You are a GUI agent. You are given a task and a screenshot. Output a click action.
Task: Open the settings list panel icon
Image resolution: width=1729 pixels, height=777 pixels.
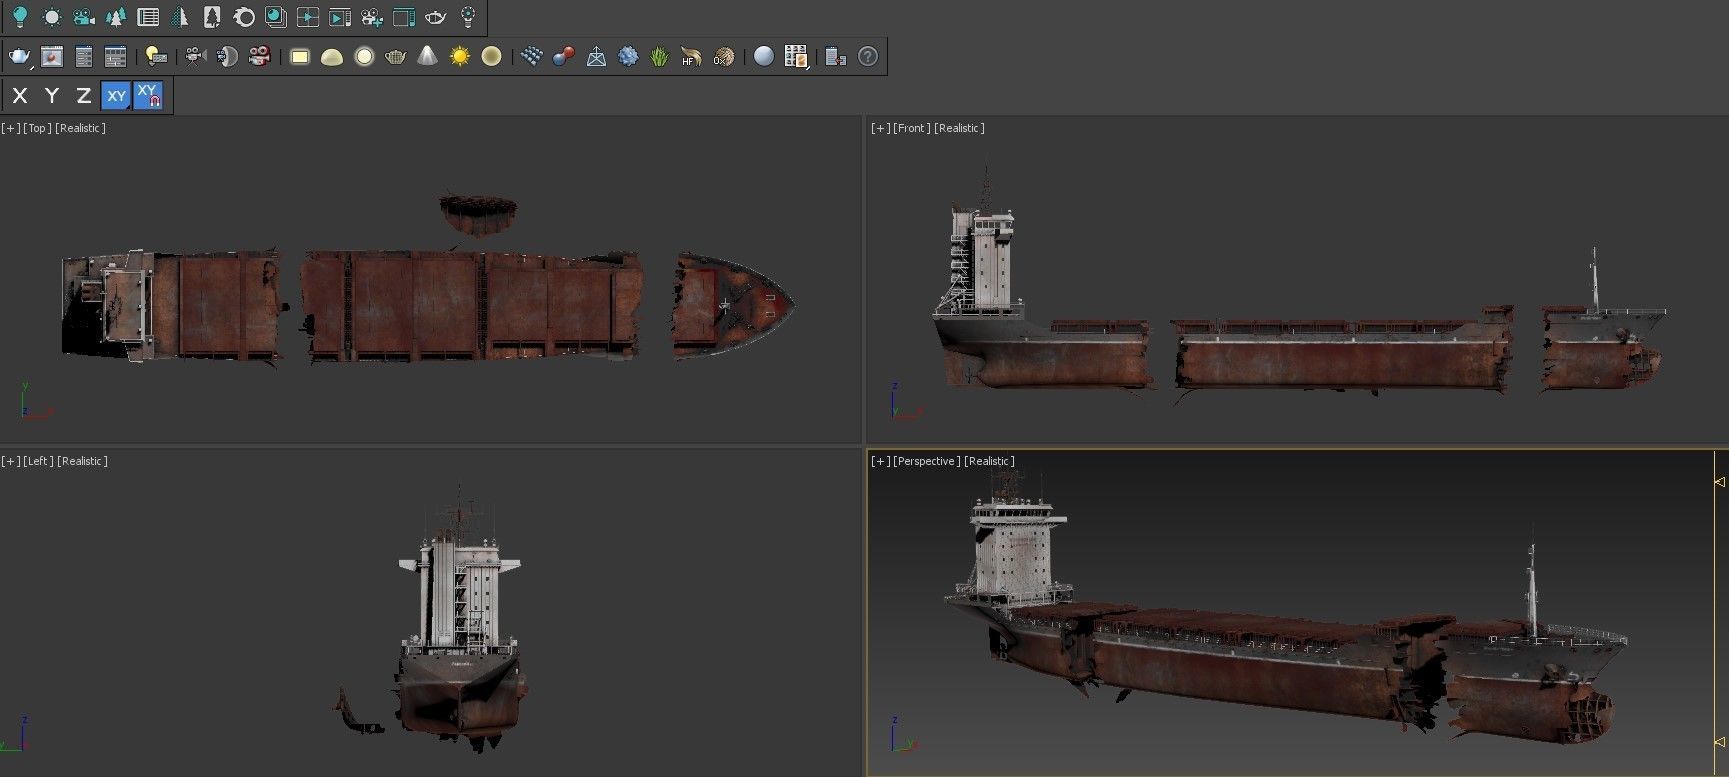(x=84, y=57)
